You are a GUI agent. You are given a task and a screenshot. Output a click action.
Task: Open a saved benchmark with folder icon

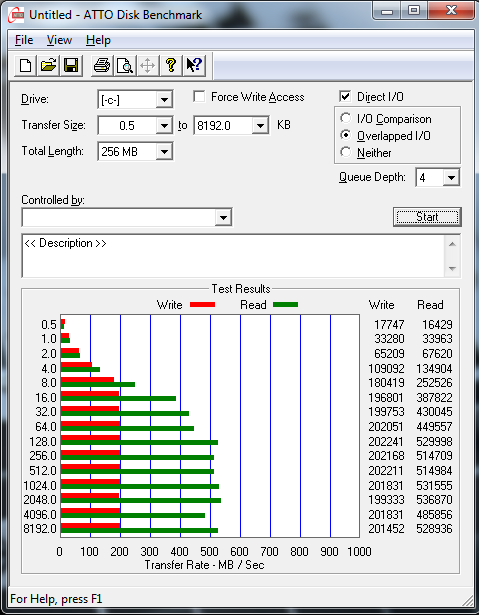(x=48, y=65)
